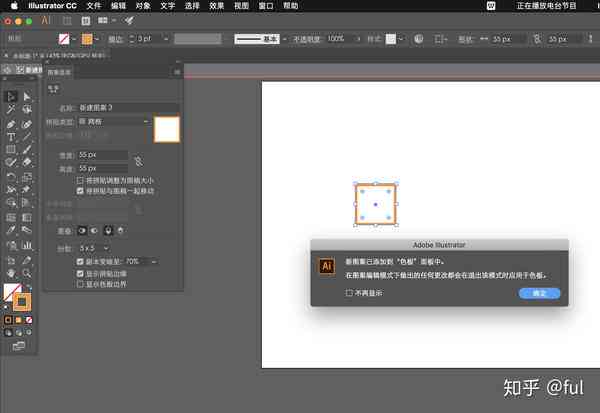The image size is (600, 413).
Task: Toggle the show tile edge checkbox
Action: (x=80, y=274)
